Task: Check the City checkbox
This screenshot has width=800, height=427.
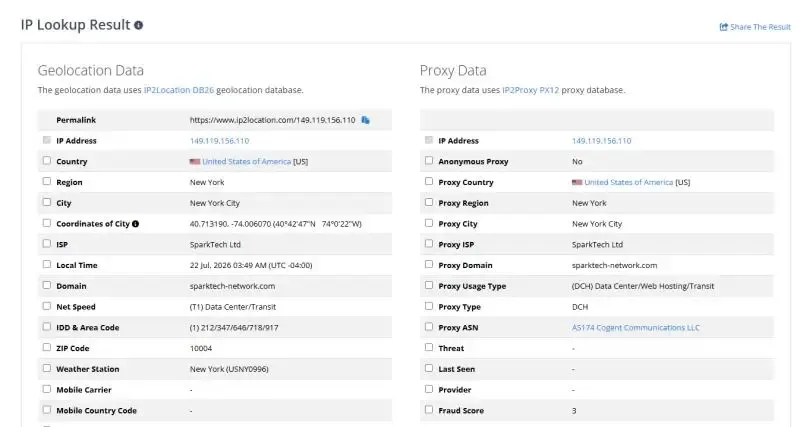Action: [x=47, y=202]
